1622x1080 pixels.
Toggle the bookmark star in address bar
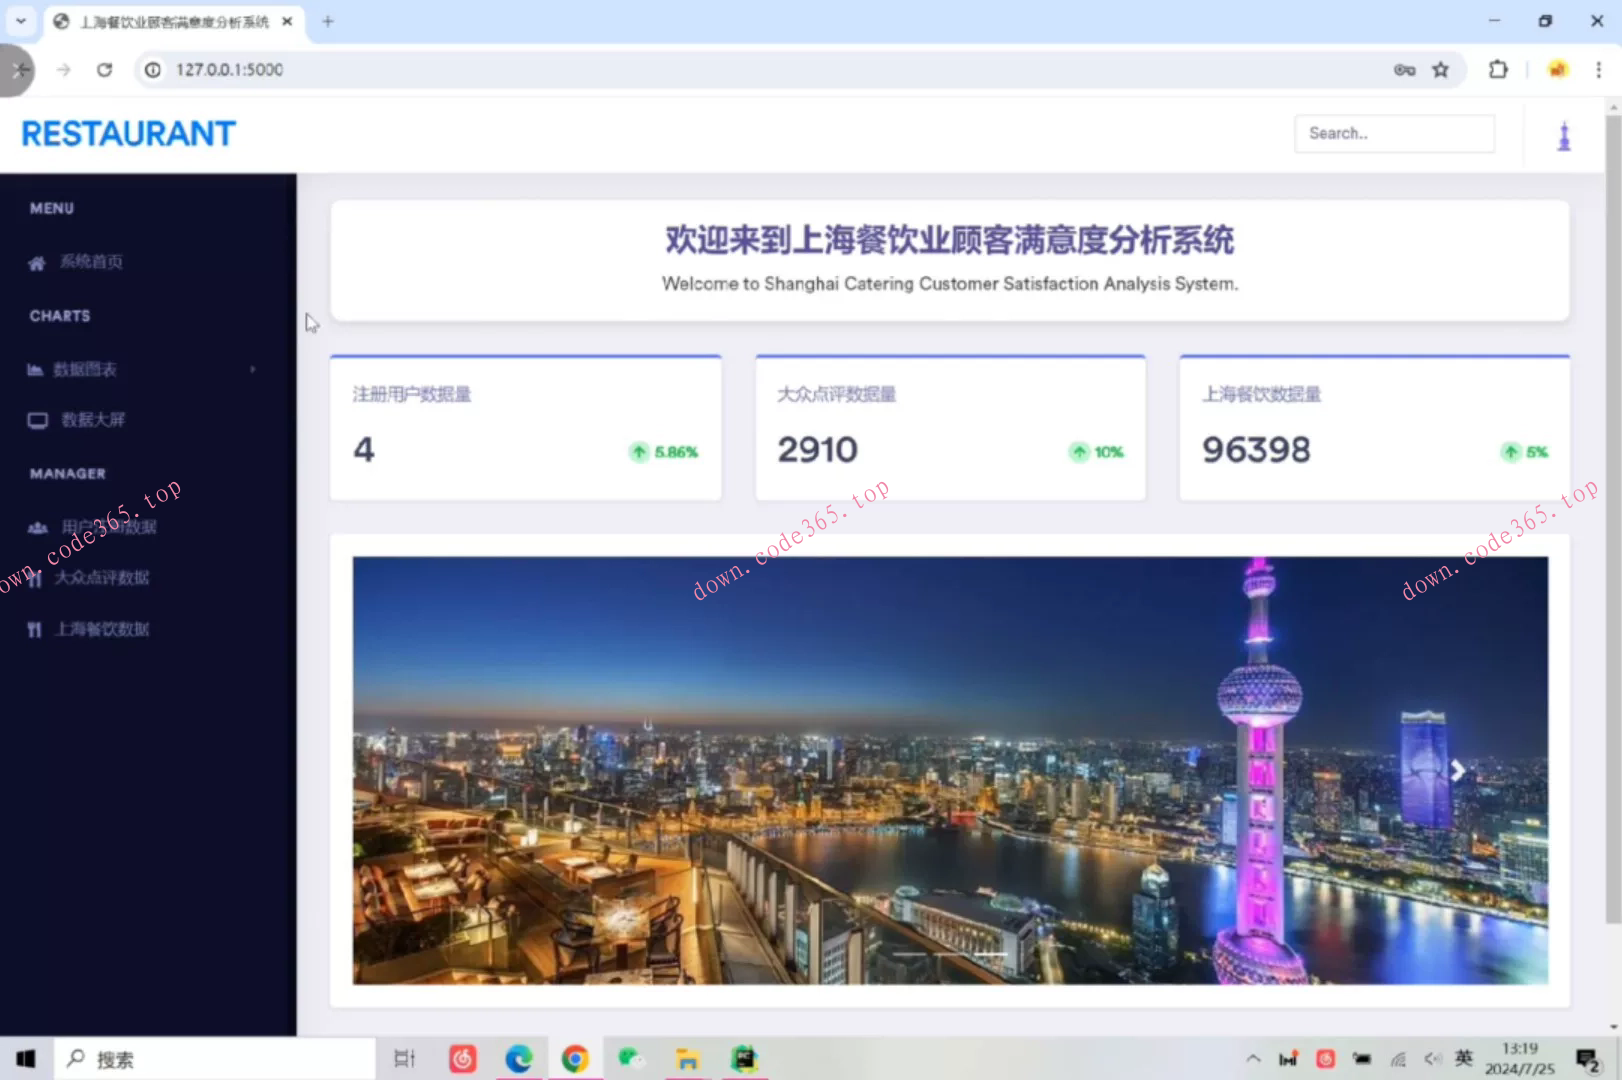(x=1441, y=70)
